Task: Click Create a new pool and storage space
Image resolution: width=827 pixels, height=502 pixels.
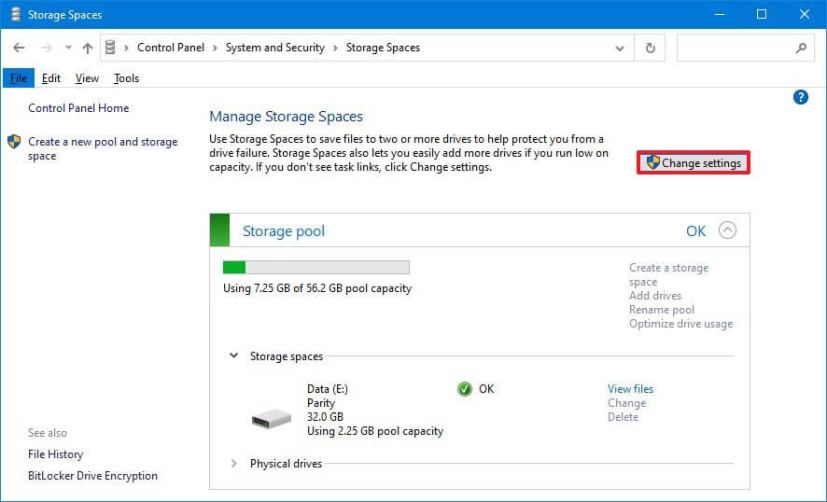Action: coord(103,149)
